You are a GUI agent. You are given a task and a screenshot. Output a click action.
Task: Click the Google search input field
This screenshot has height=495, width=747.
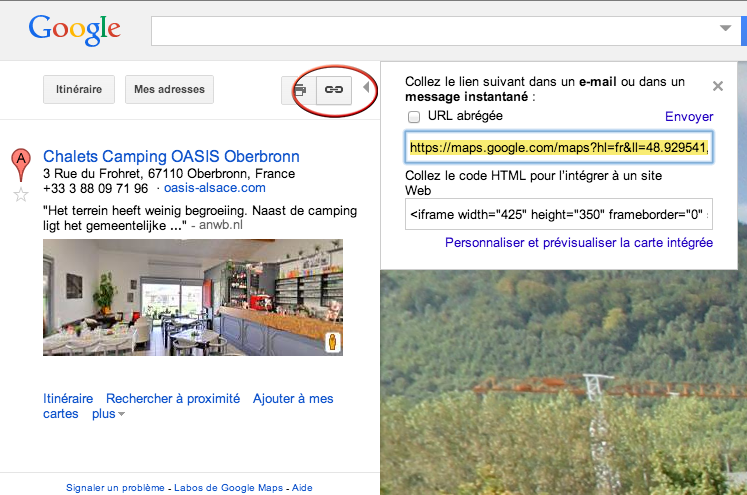tap(445, 31)
